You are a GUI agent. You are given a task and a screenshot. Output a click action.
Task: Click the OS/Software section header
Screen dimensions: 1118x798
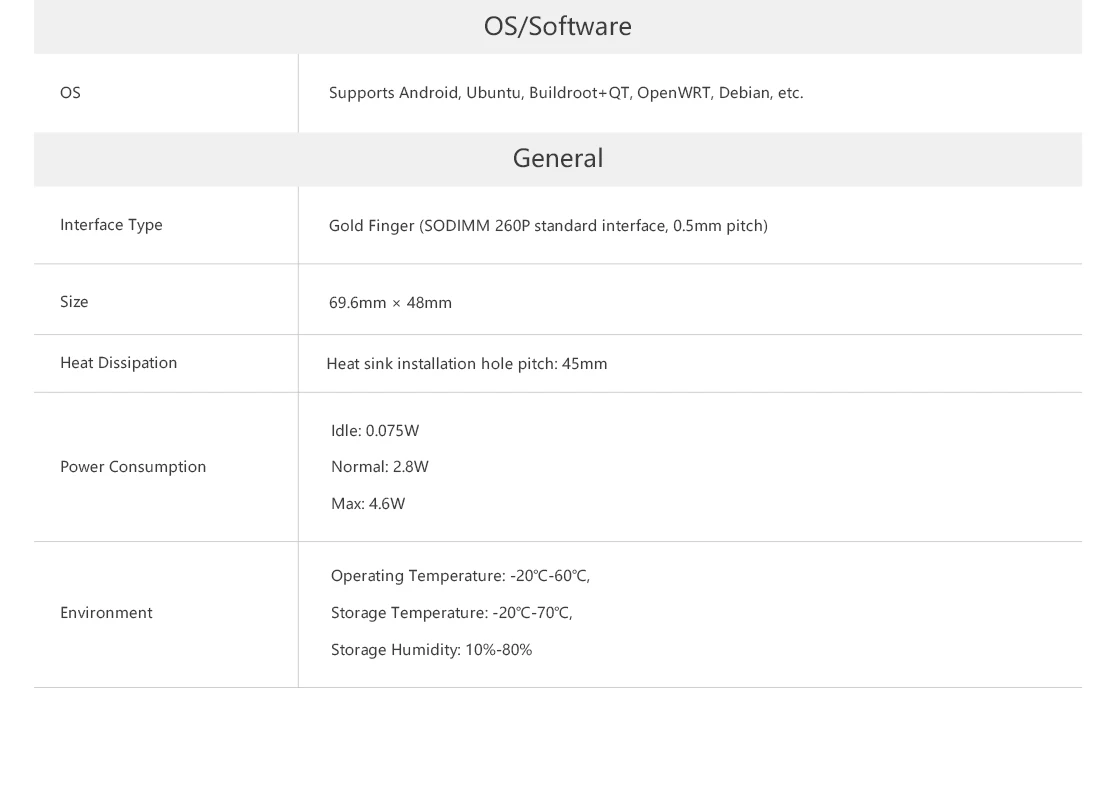point(558,26)
